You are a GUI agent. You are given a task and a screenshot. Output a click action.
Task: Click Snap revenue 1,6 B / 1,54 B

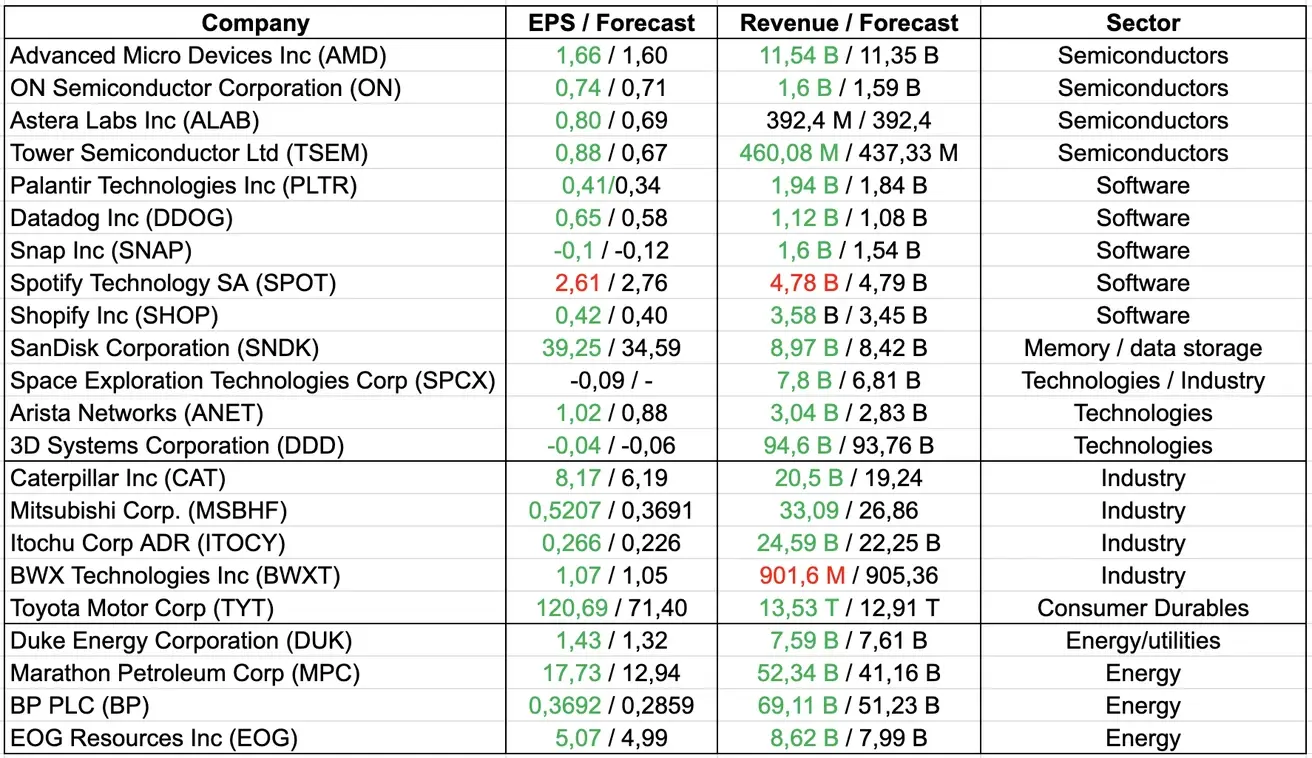(x=849, y=251)
